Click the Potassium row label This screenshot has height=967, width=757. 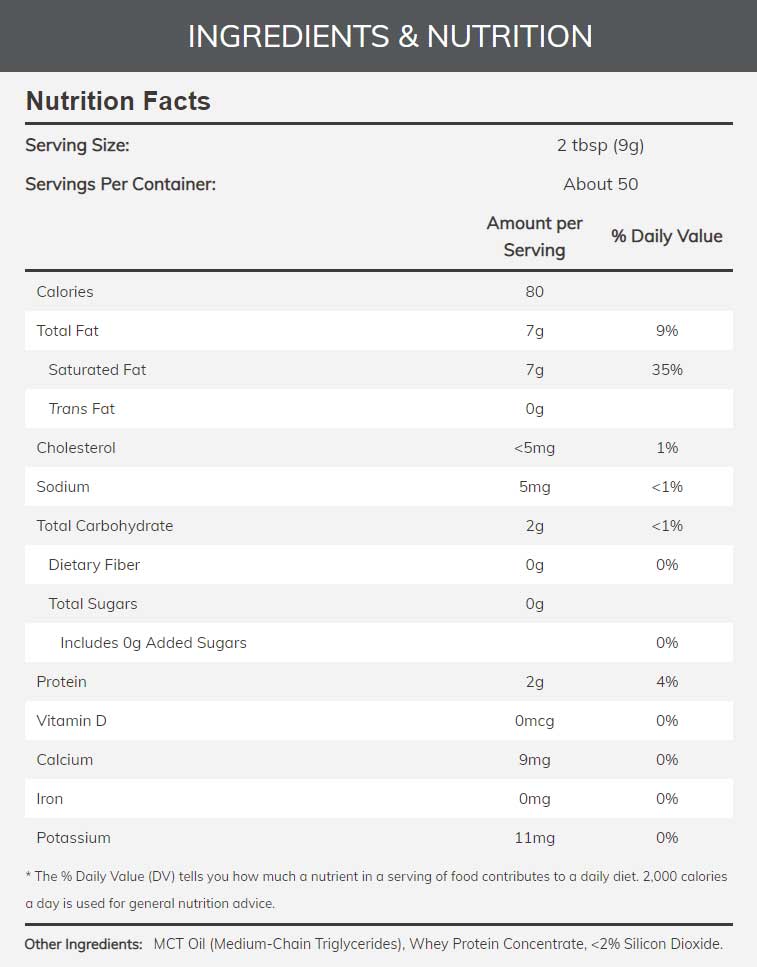tap(74, 838)
